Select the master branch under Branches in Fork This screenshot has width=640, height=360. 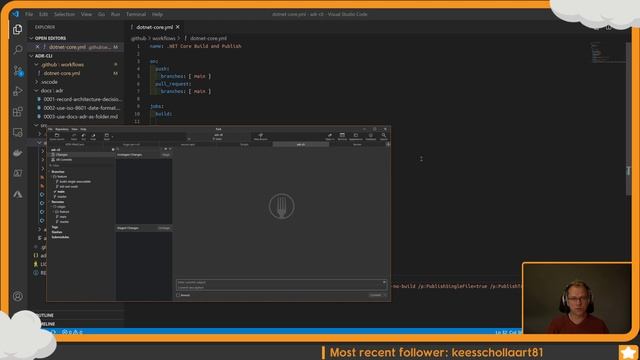pos(62,196)
